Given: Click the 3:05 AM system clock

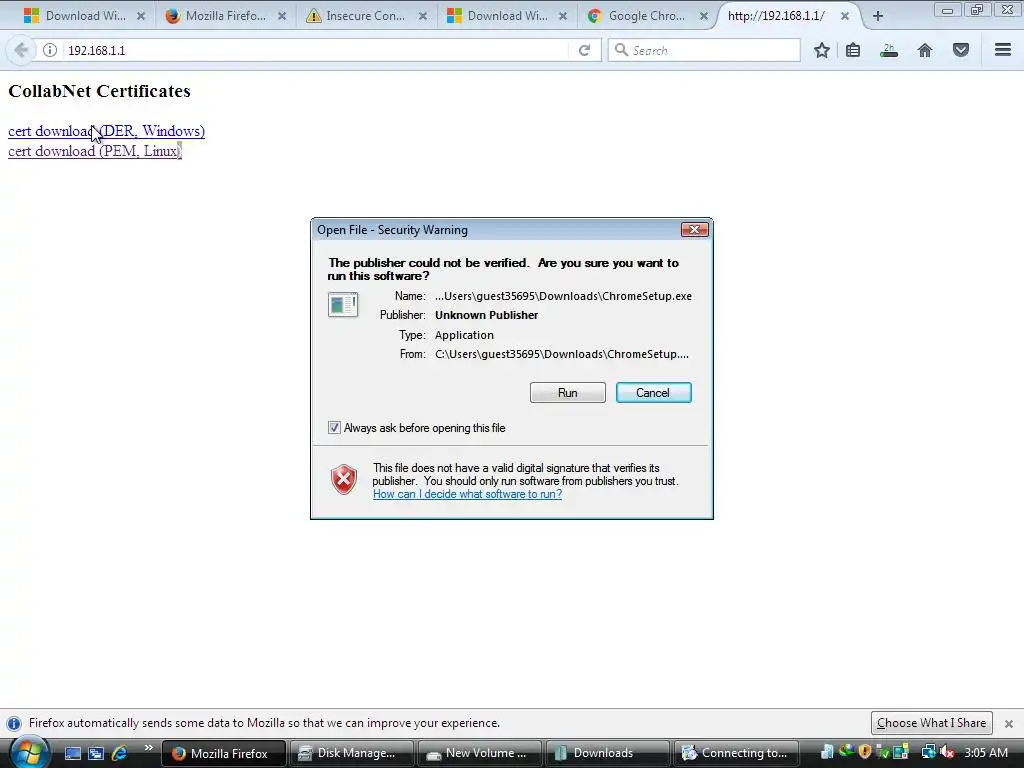Looking at the screenshot, I should (x=985, y=753).
